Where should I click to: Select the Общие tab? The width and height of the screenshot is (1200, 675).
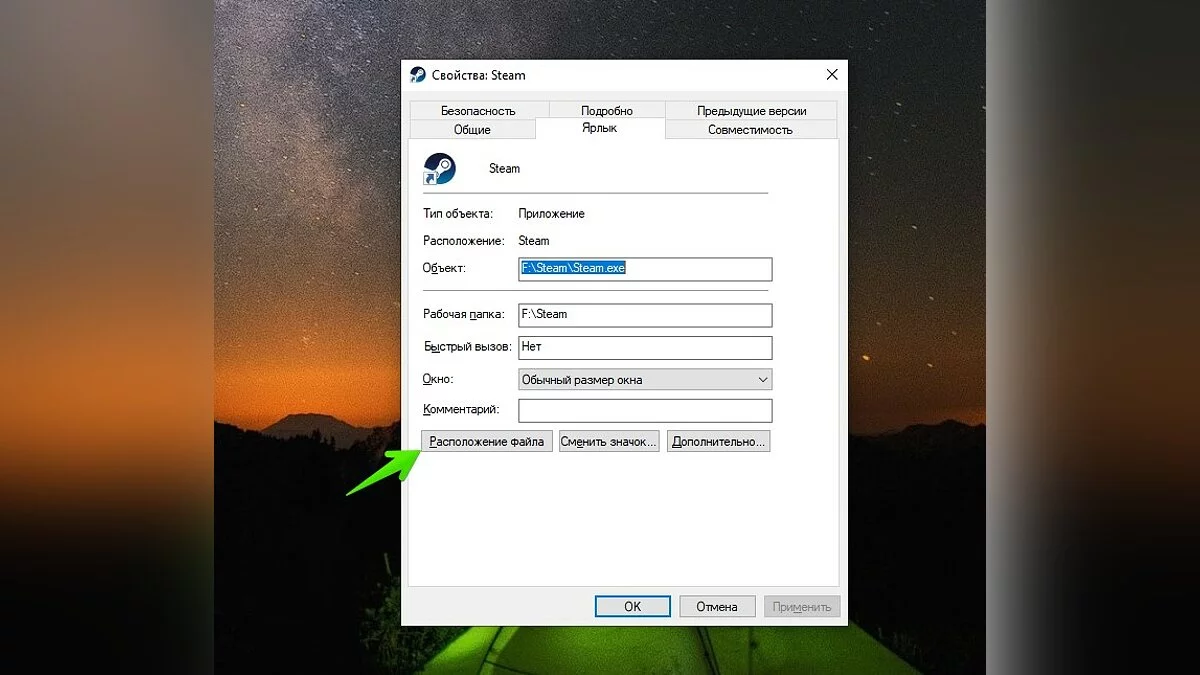tap(472, 130)
